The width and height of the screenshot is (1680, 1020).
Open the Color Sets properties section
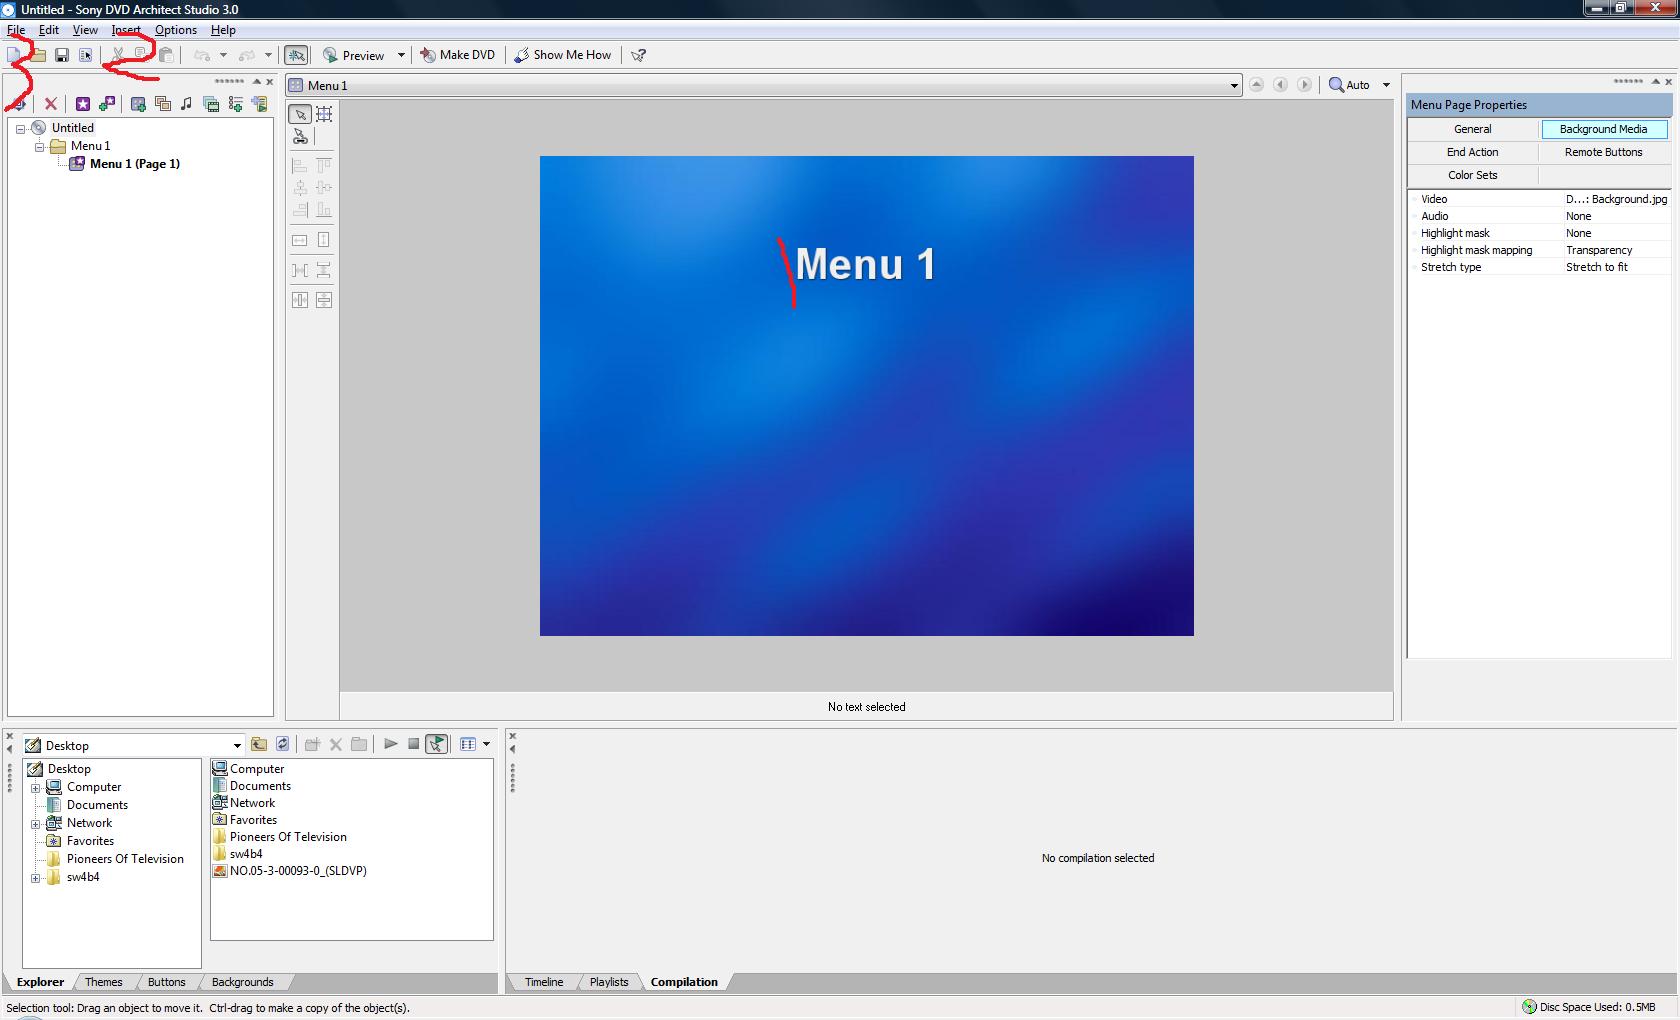pos(1473,175)
